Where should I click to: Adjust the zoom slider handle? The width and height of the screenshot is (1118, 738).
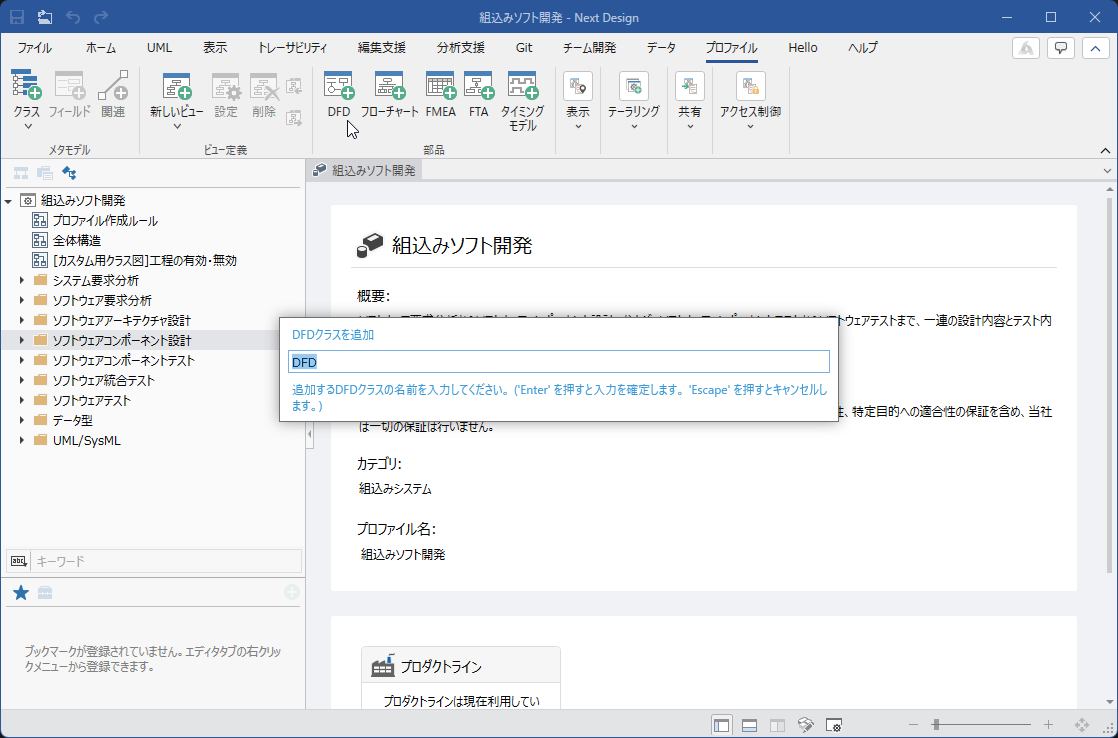click(x=936, y=725)
